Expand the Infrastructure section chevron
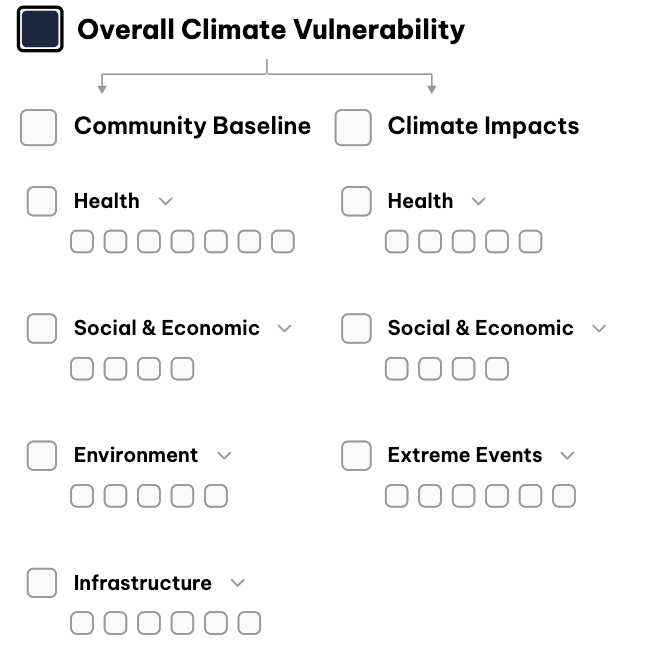Viewport: 660px width, 647px height. pos(237,583)
